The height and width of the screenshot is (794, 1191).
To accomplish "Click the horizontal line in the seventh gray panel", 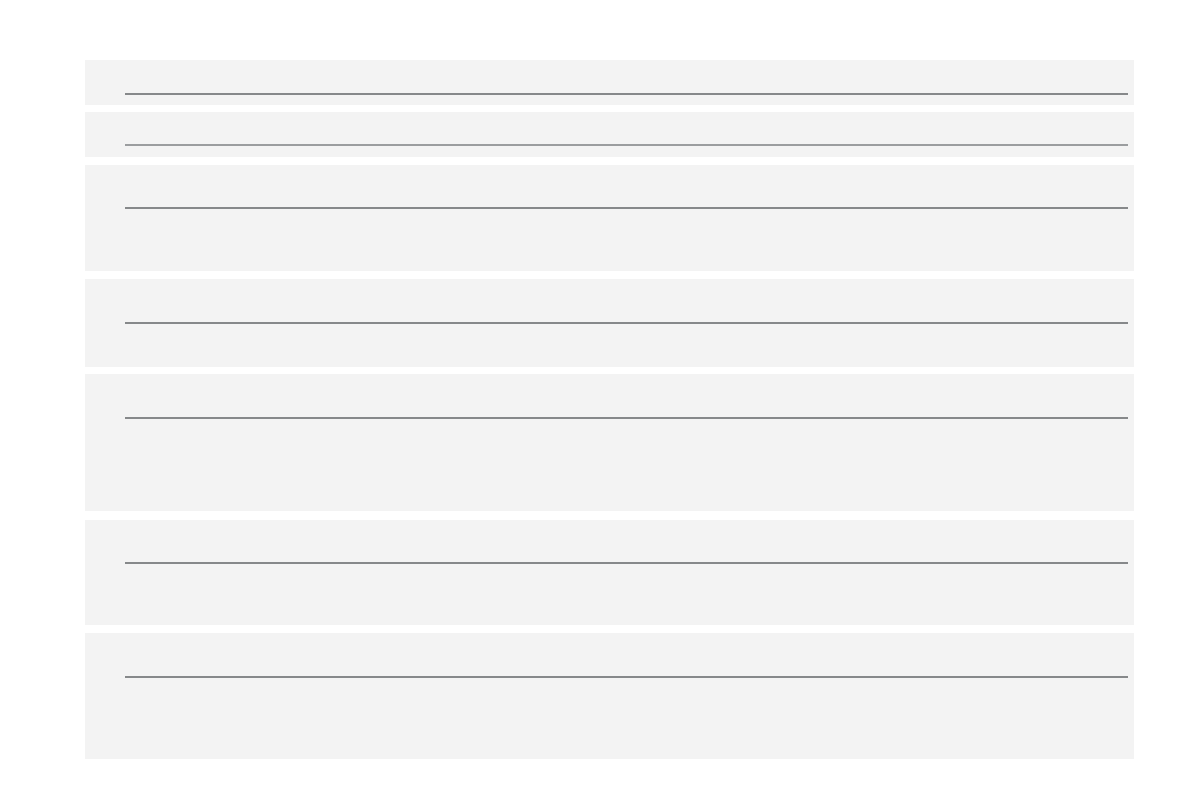I will [625, 677].
